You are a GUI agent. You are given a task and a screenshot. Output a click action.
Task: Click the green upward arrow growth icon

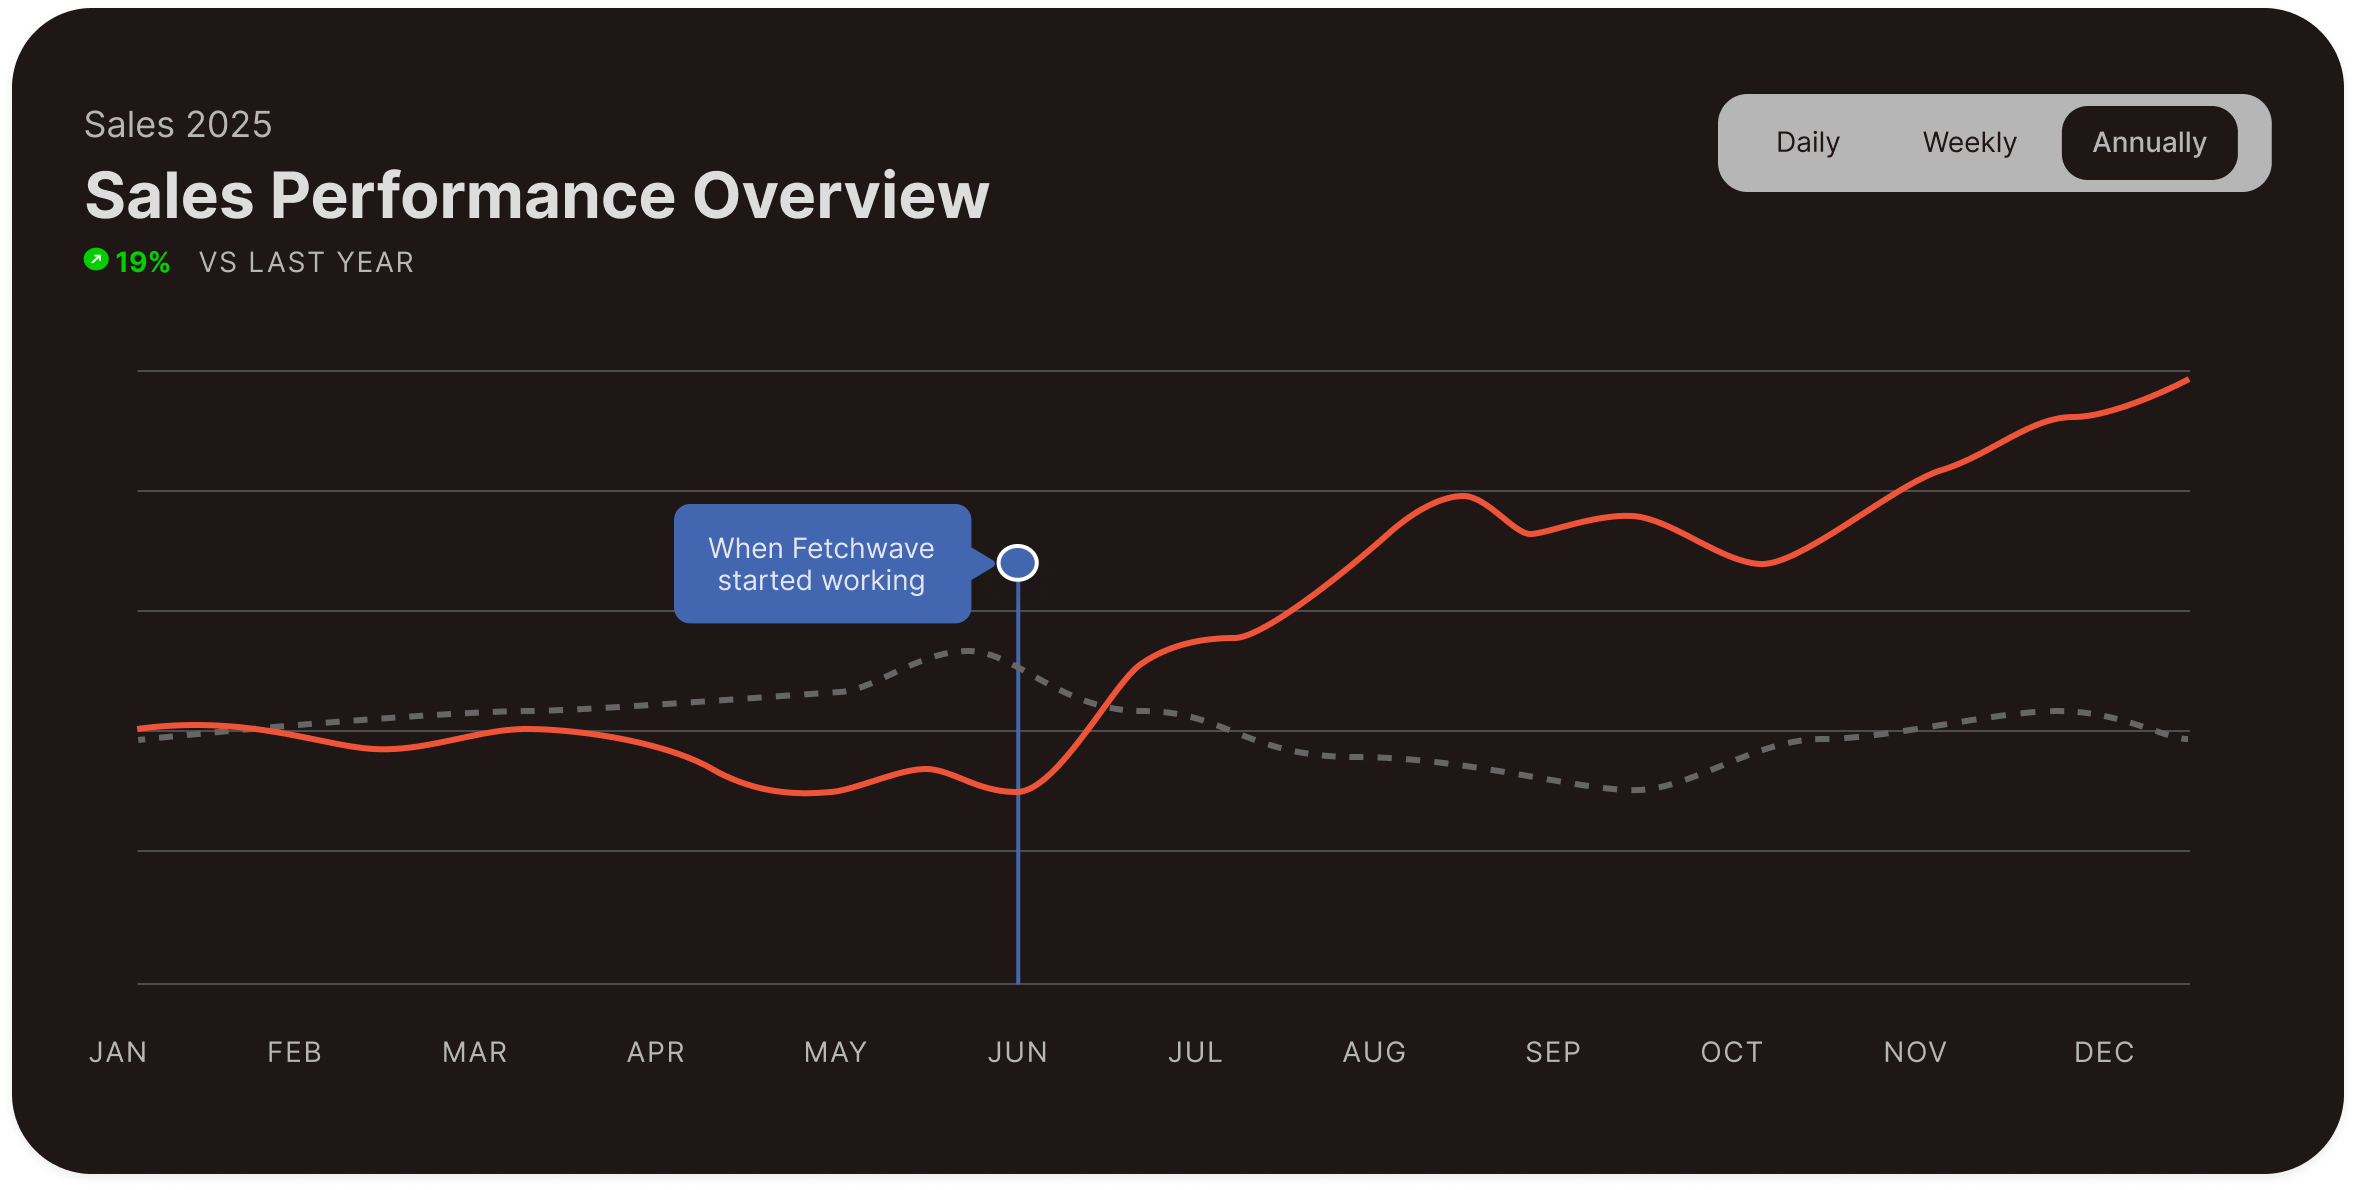[96, 260]
